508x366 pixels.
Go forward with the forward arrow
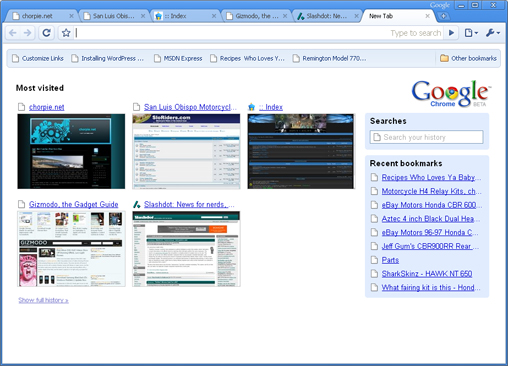[28, 33]
